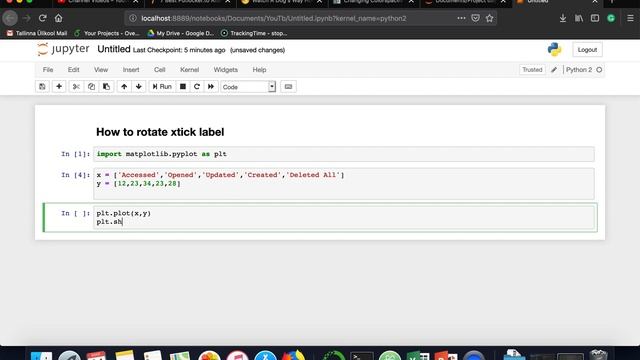This screenshot has height=360, width=640.
Task: Open the browser library icon
Action: point(579,18)
